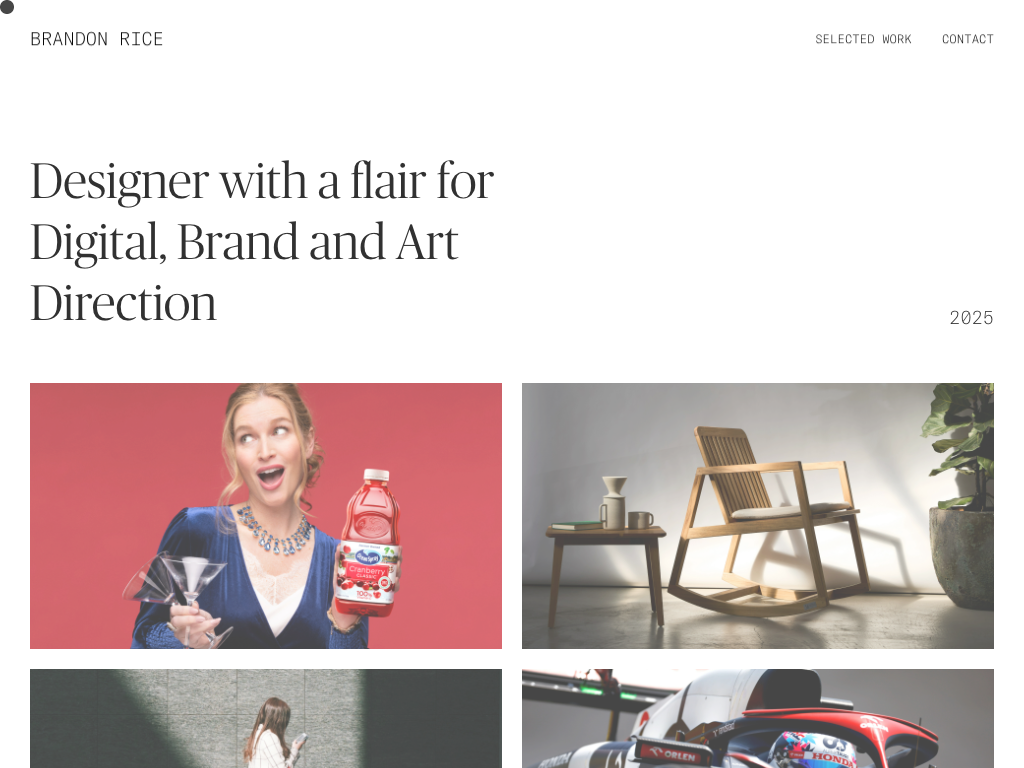
Task: Click the Honda logo on race car
Action: click(833, 758)
